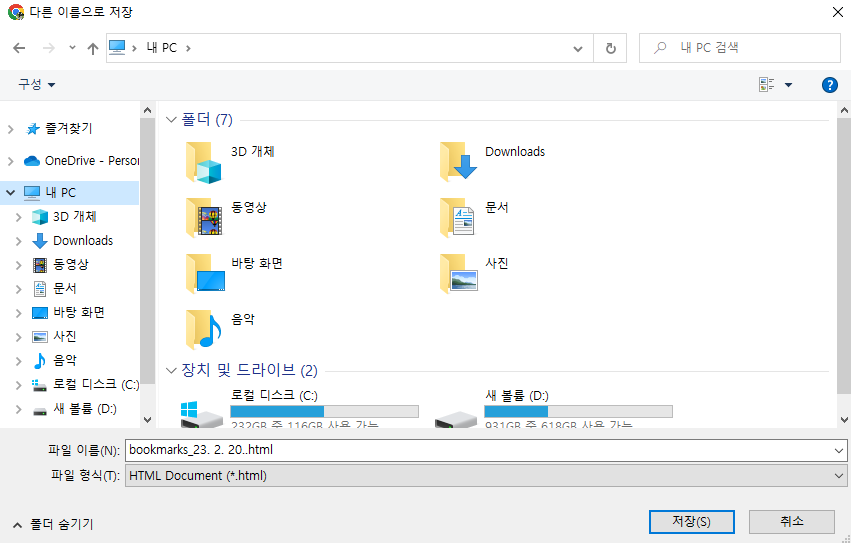The height and width of the screenshot is (543, 851).
Task: Click the back navigation arrow
Action: [19, 48]
